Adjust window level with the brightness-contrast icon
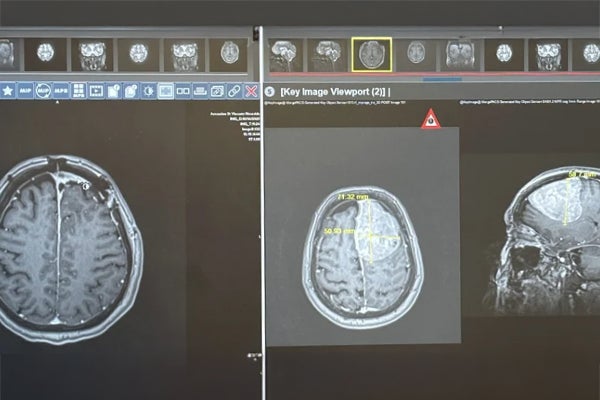The image size is (600, 400). pos(148,91)
